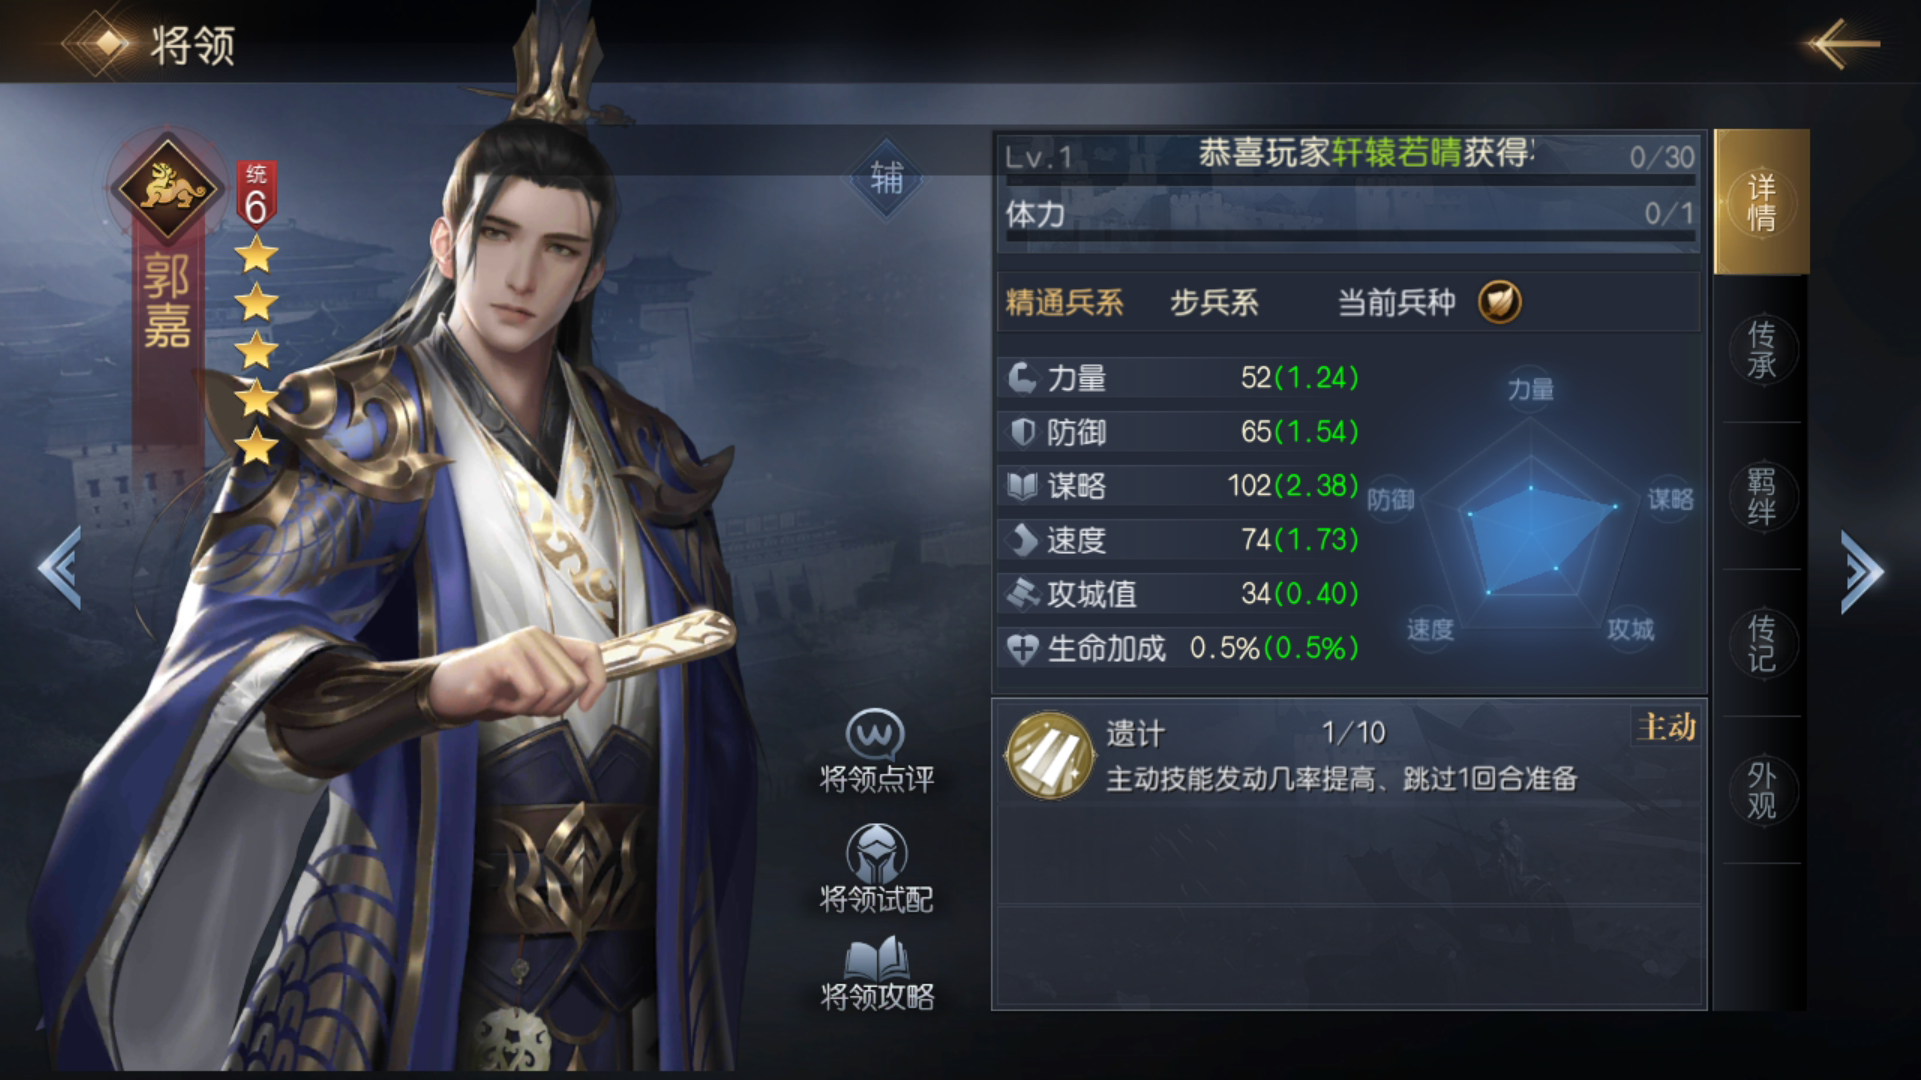Tap the 辅 support role badge
The image size is (1921, 1080).
[x=886, y=179]
